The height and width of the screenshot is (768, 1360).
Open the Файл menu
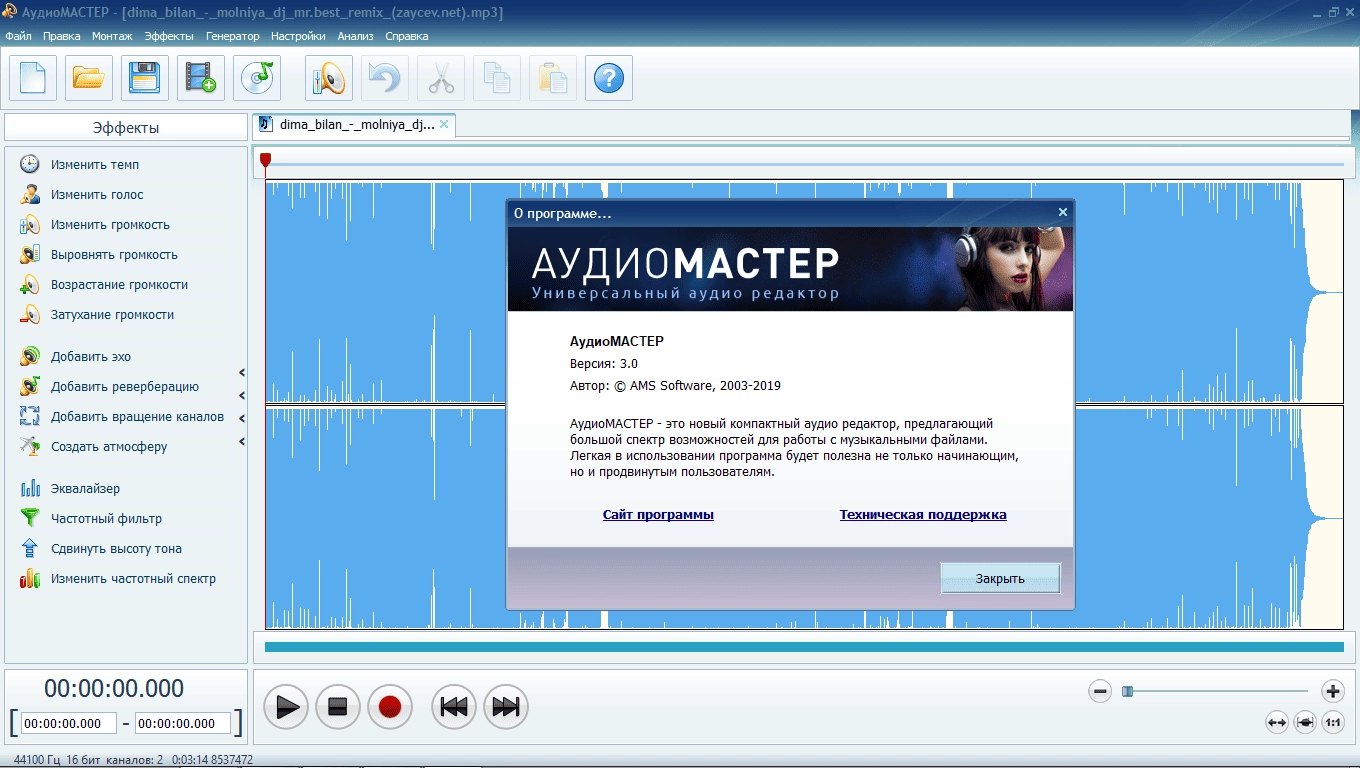(18, 36)
